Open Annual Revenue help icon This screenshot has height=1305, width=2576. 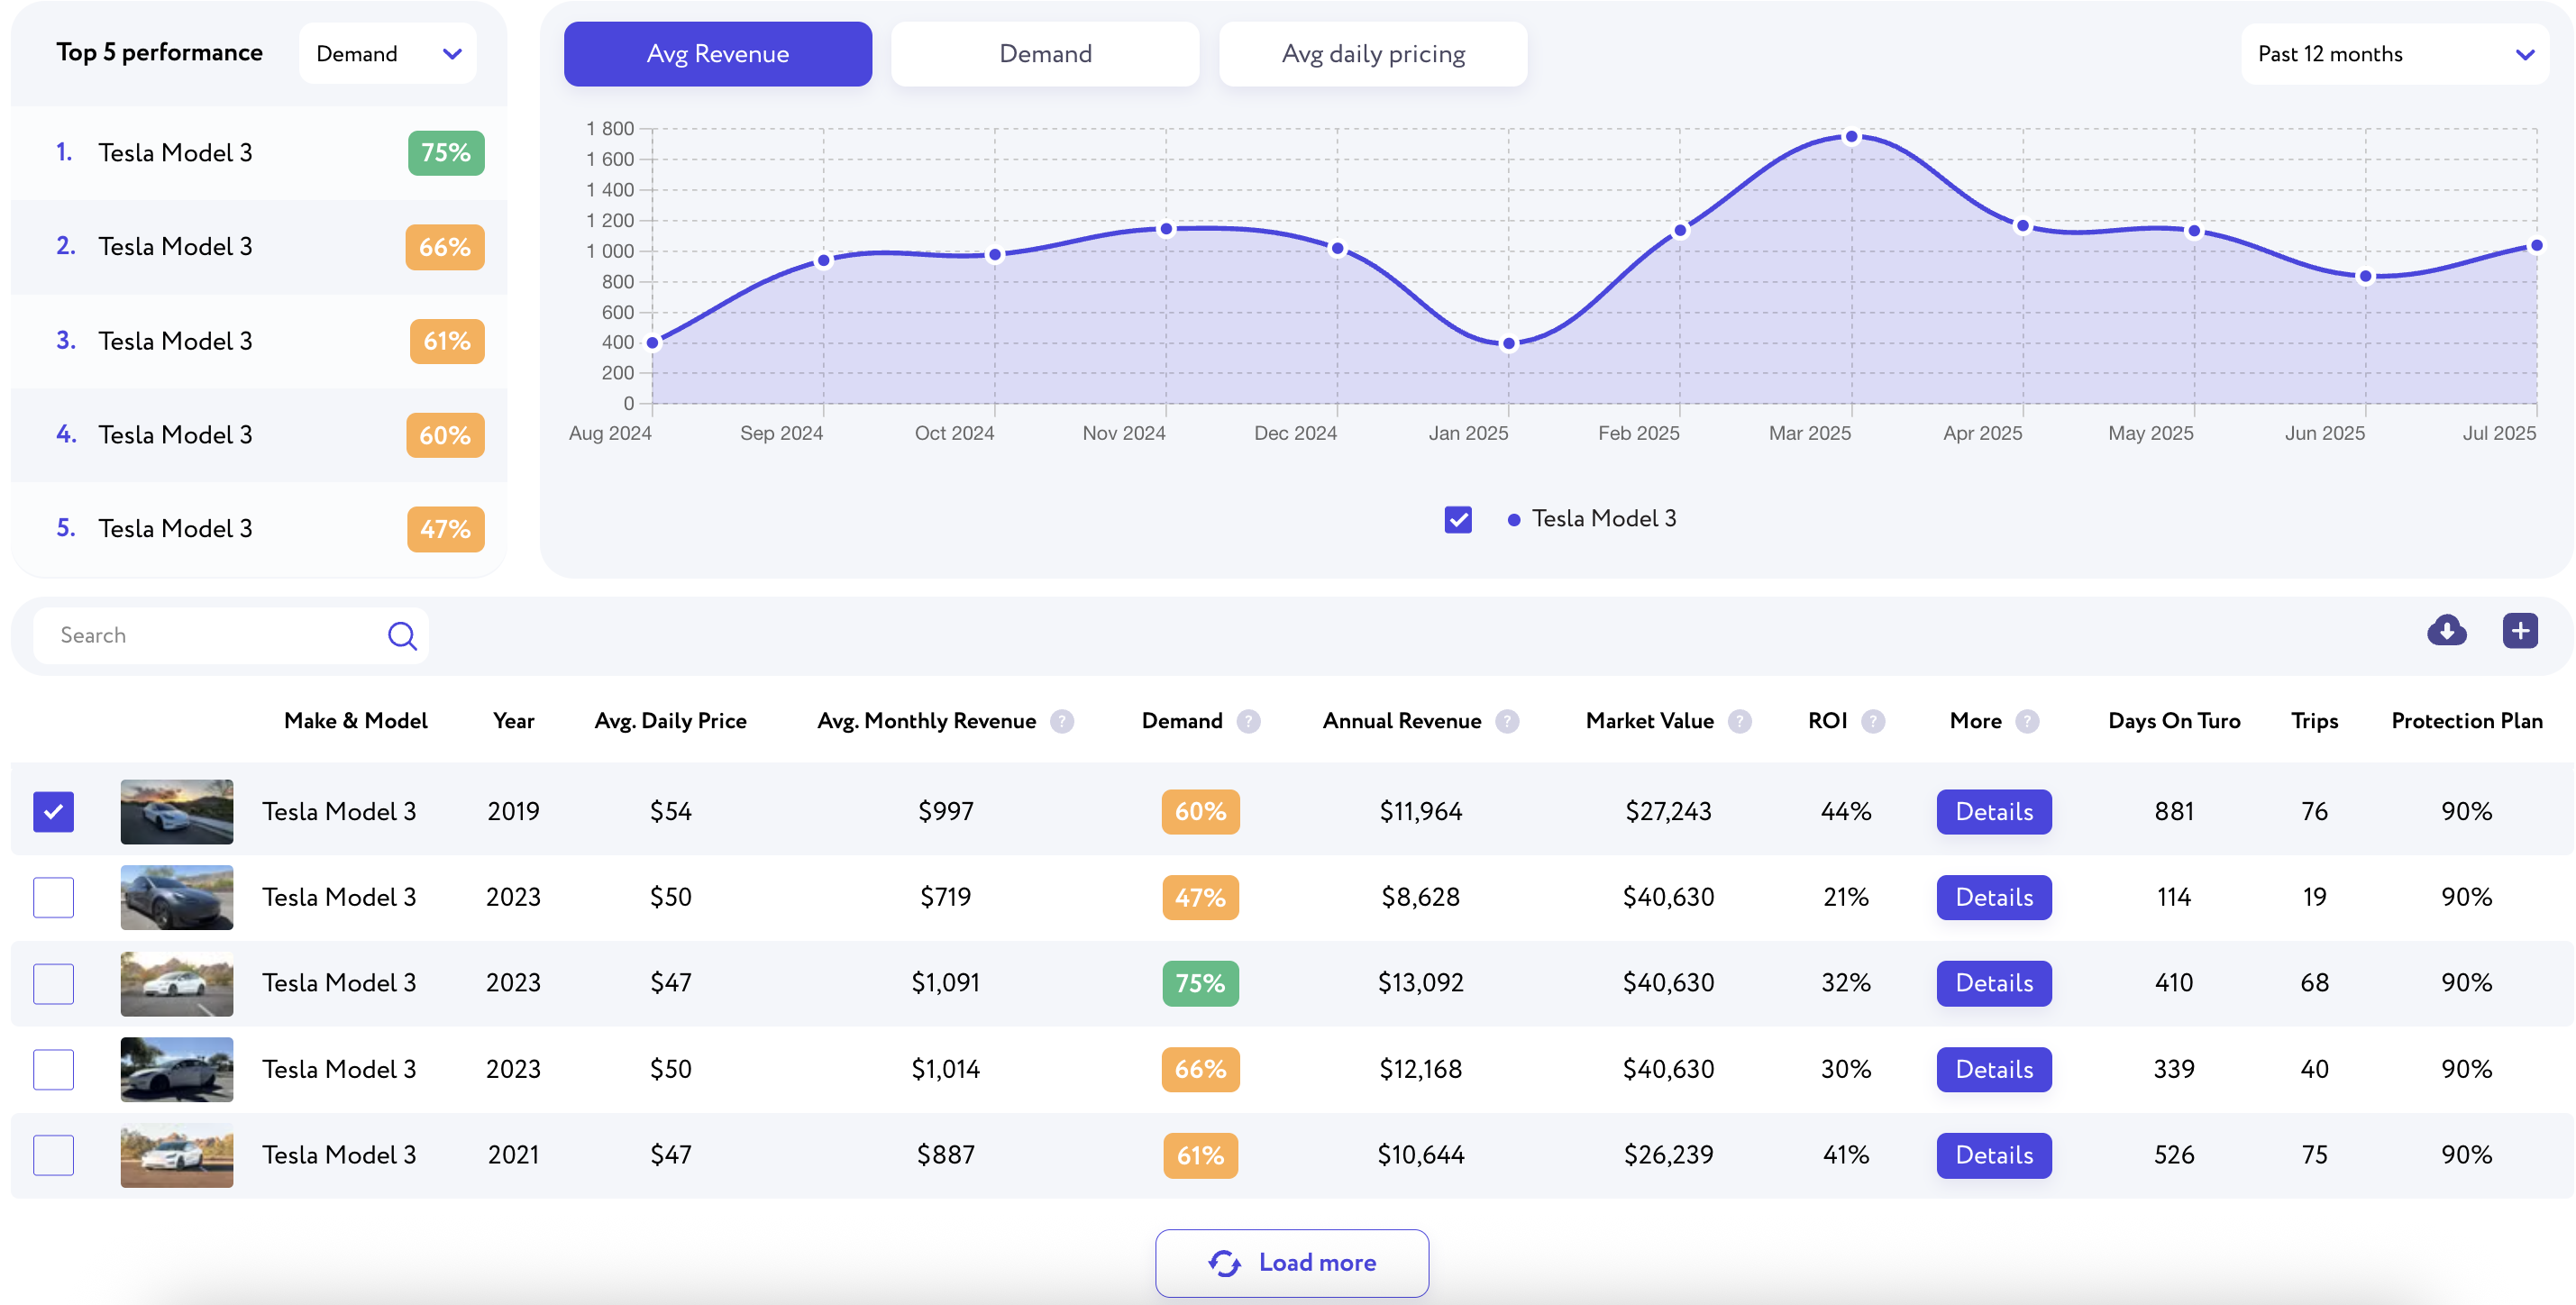click(x=1507, y=721)
